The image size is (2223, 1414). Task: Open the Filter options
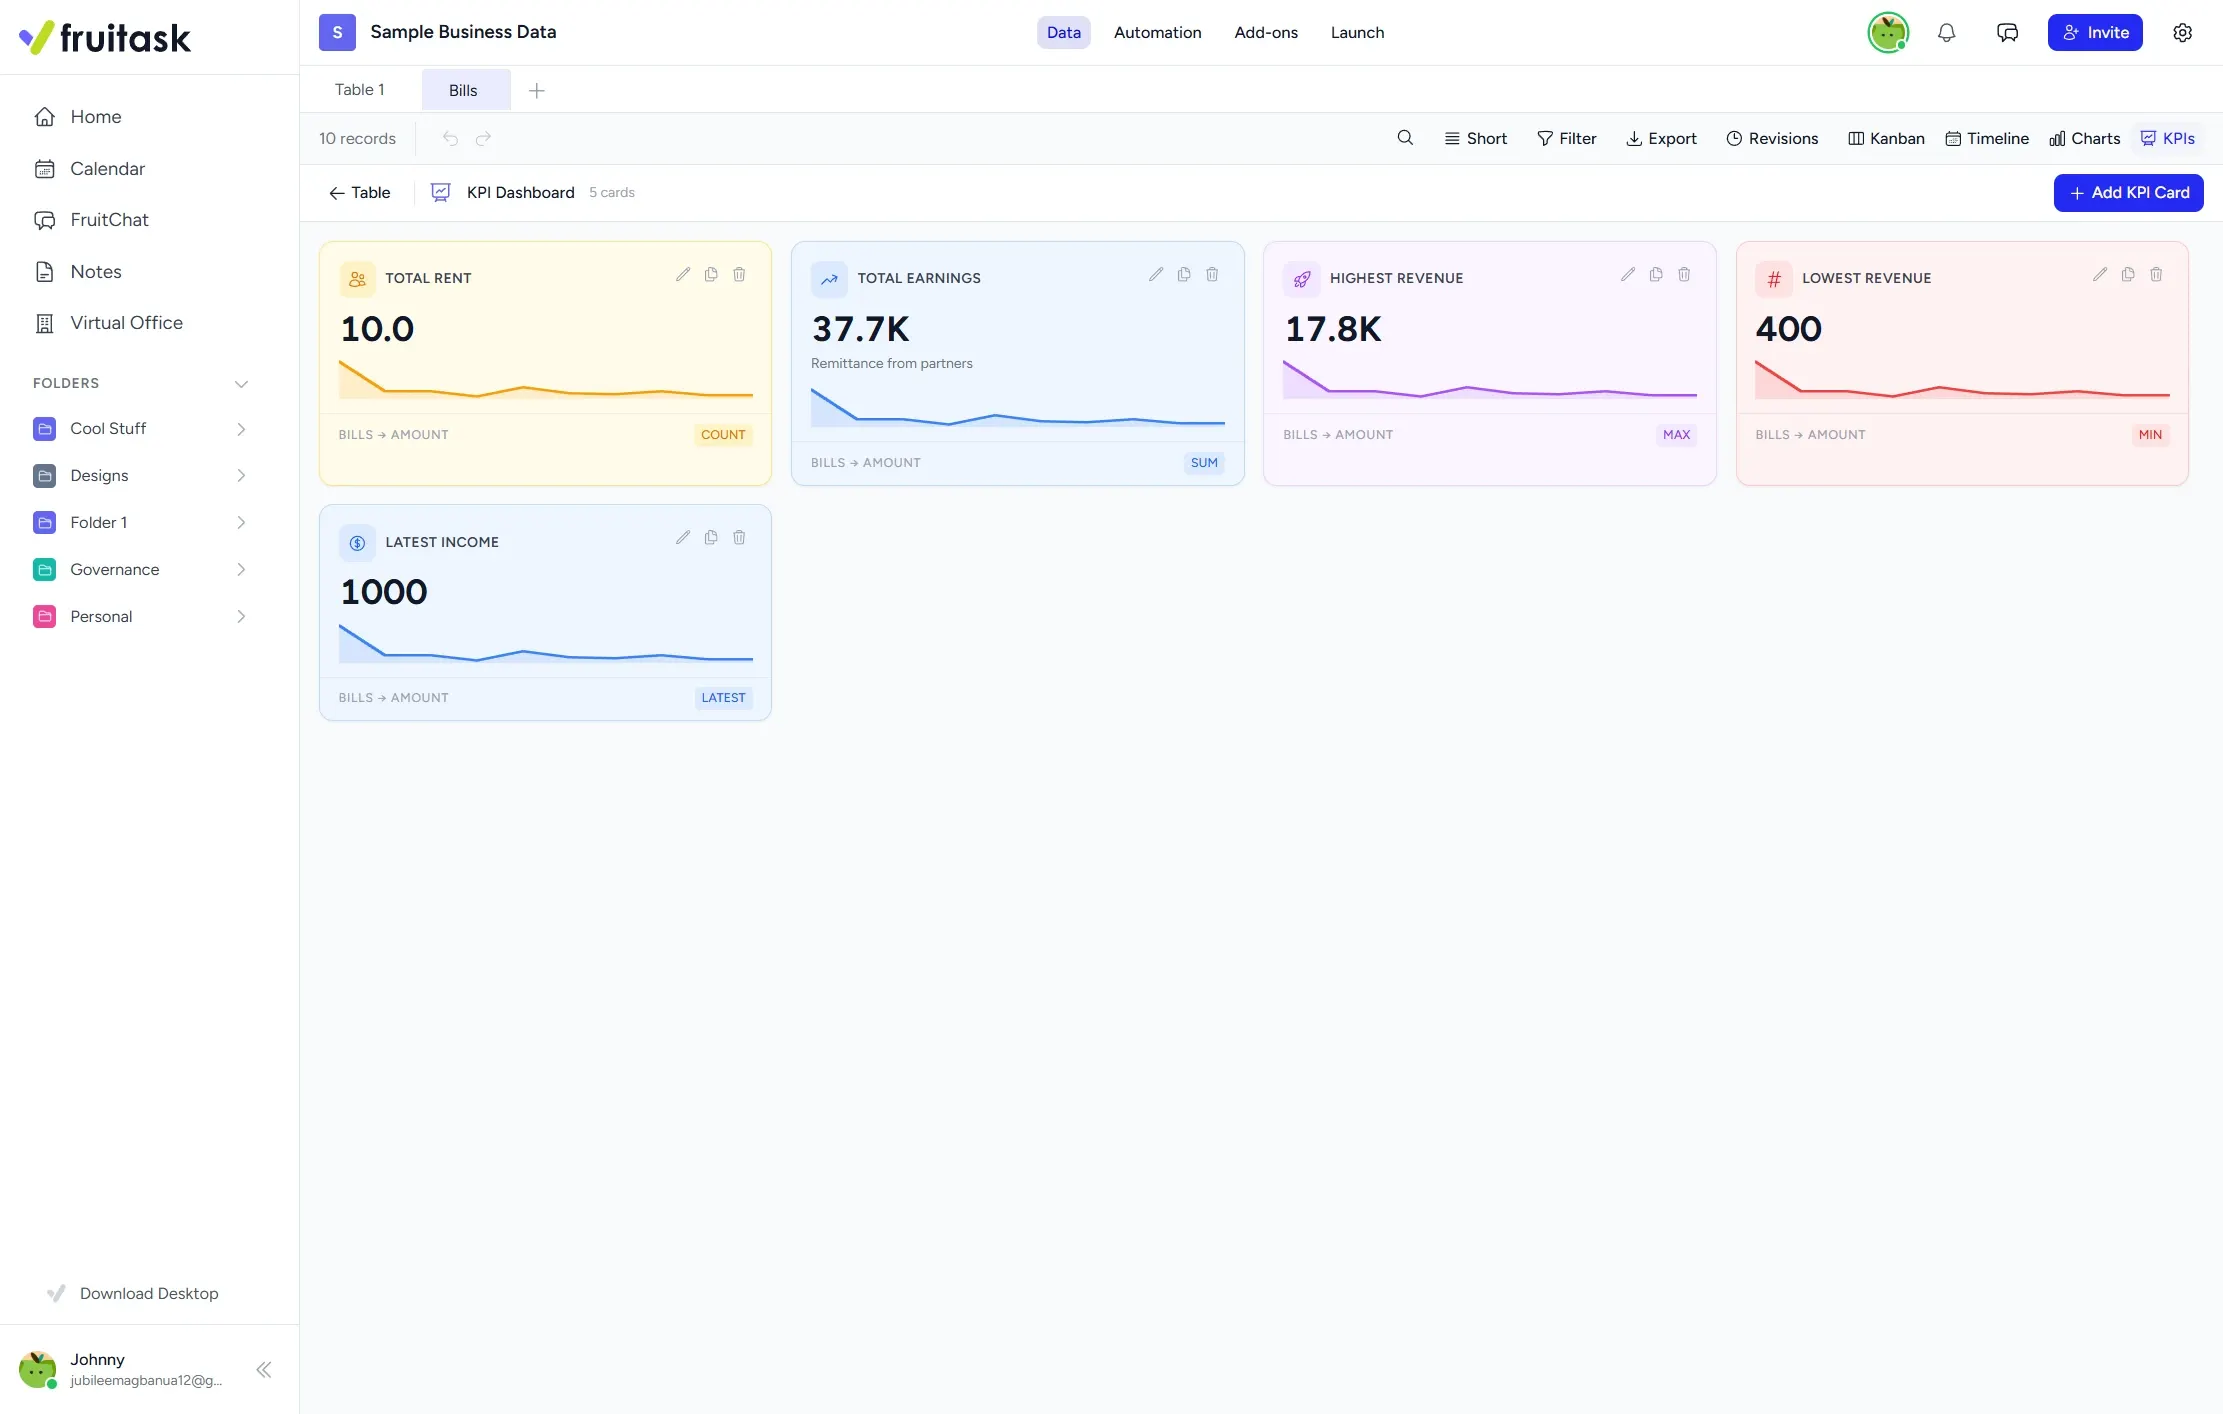pyautogui.click(x=1567, y=138)
